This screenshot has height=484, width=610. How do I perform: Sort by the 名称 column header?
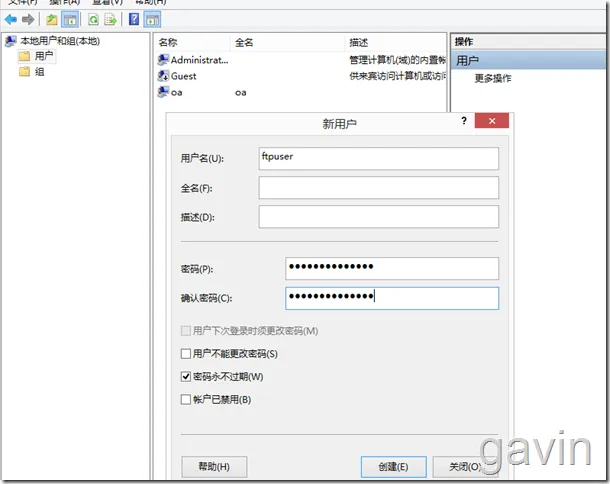(x=192, y=42)
